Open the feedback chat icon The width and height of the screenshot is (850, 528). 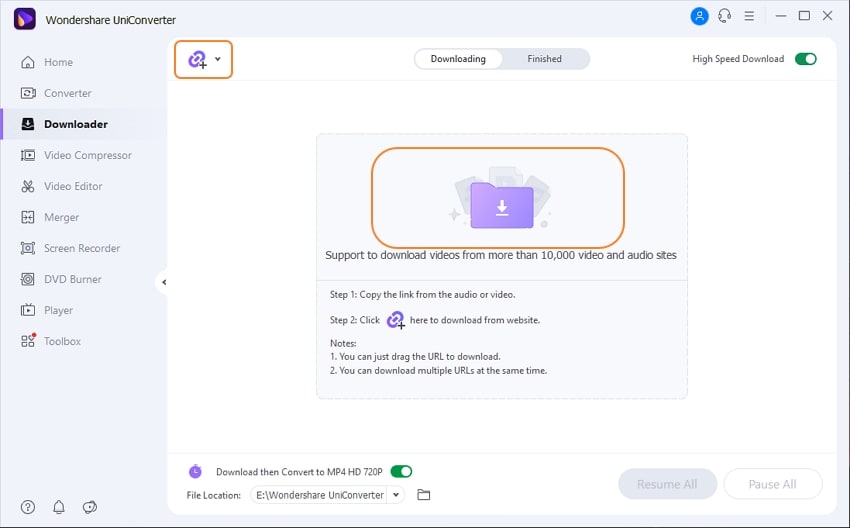pos(90,507)
